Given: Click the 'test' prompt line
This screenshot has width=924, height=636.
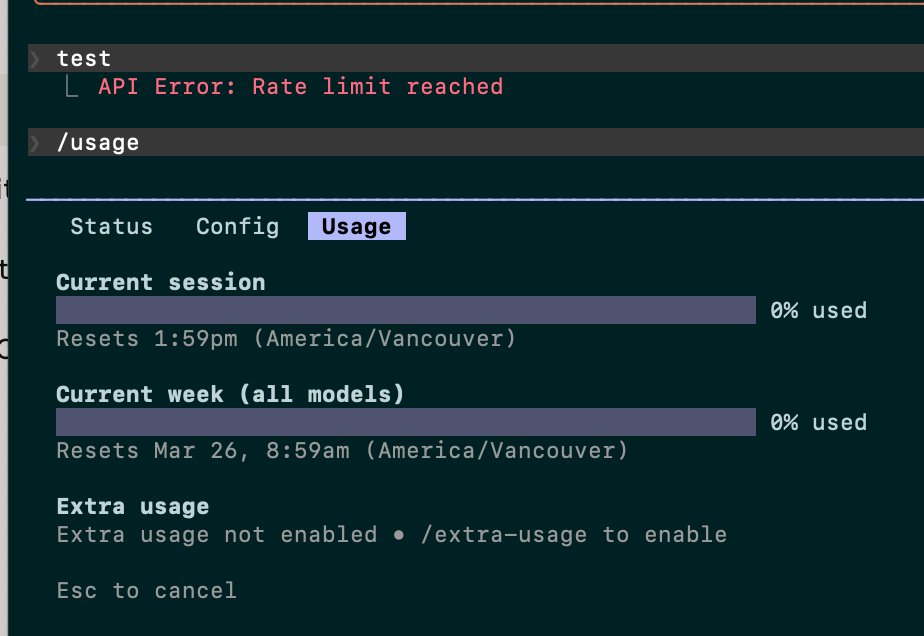Looking at the screenshot, I should 476,58.
